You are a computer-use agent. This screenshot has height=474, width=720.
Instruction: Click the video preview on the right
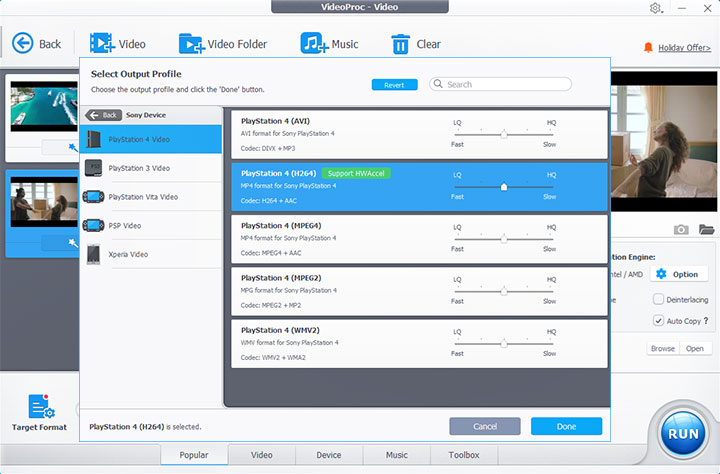(x=664, y=141)
